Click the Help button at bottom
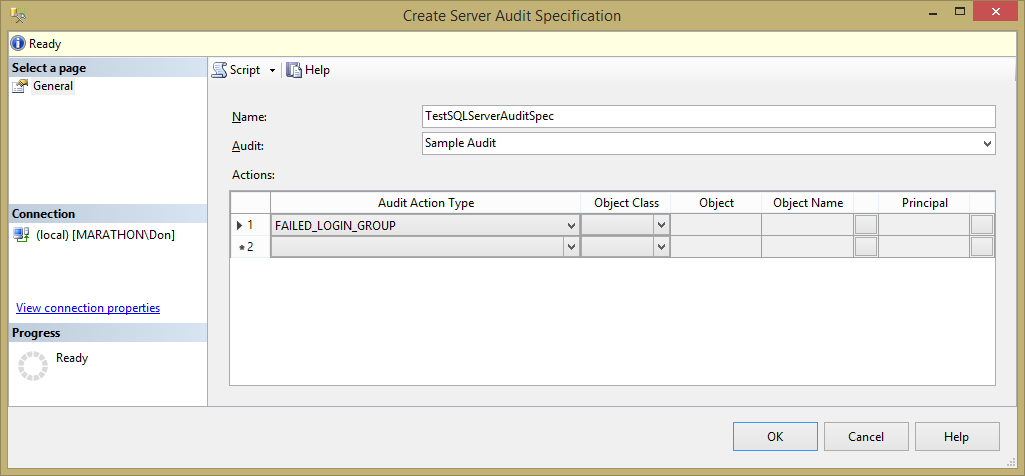This screenshot has height=476, width=1025. [x=956, y=437]
